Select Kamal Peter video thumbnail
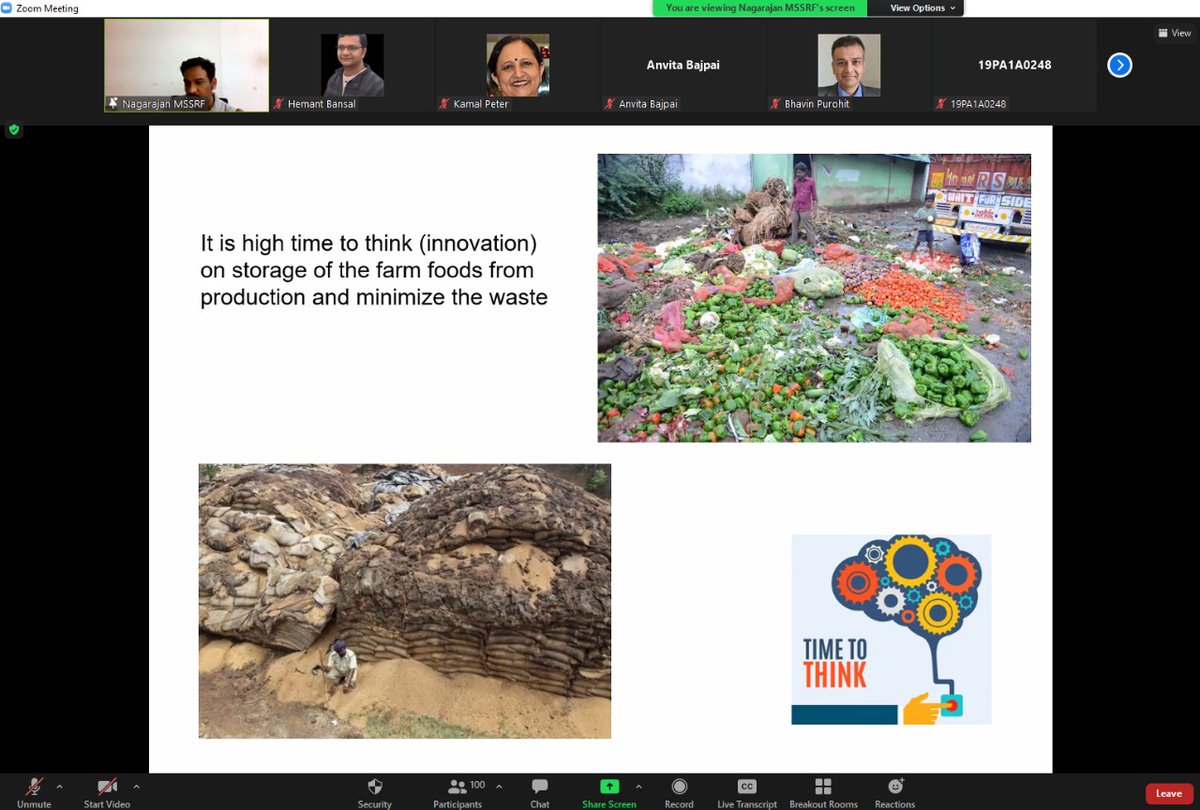 [517, 65]
